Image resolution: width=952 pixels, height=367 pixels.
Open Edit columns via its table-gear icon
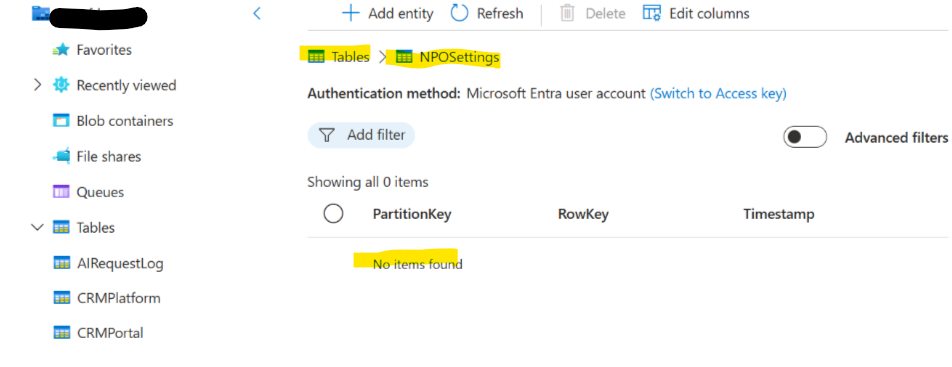651,13
